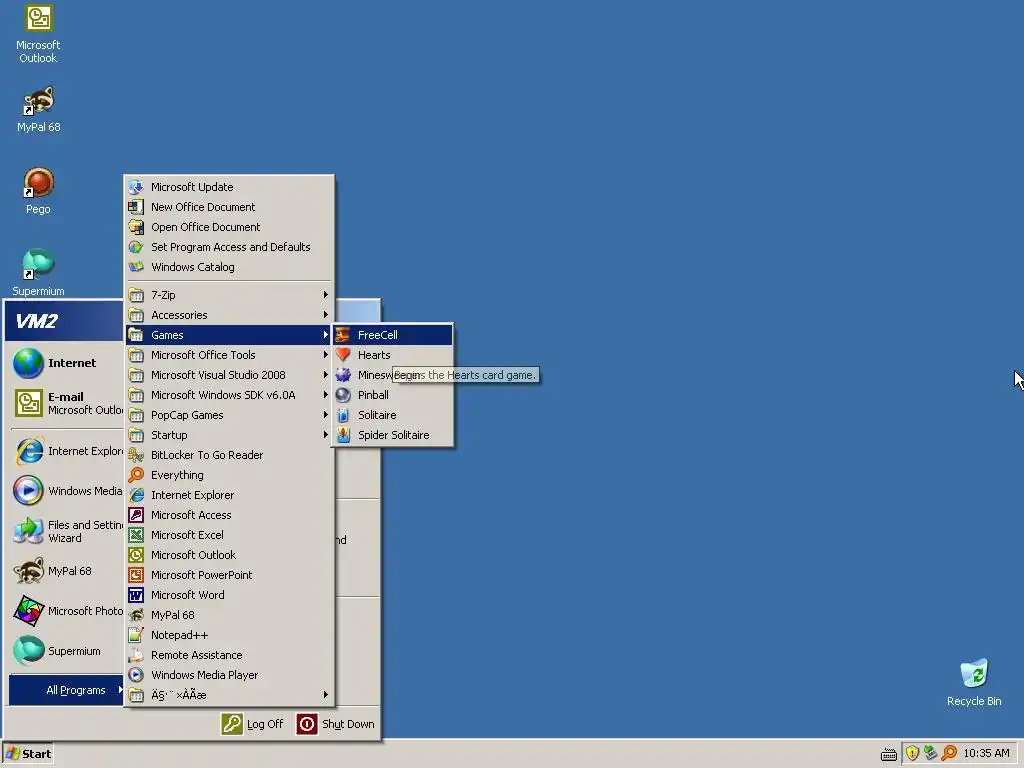Image resolution: width=1024 pixels, height=768 pixels.
Task: Open the on-screen keyboard taskbar icon
Action: (x=889, y=755)
